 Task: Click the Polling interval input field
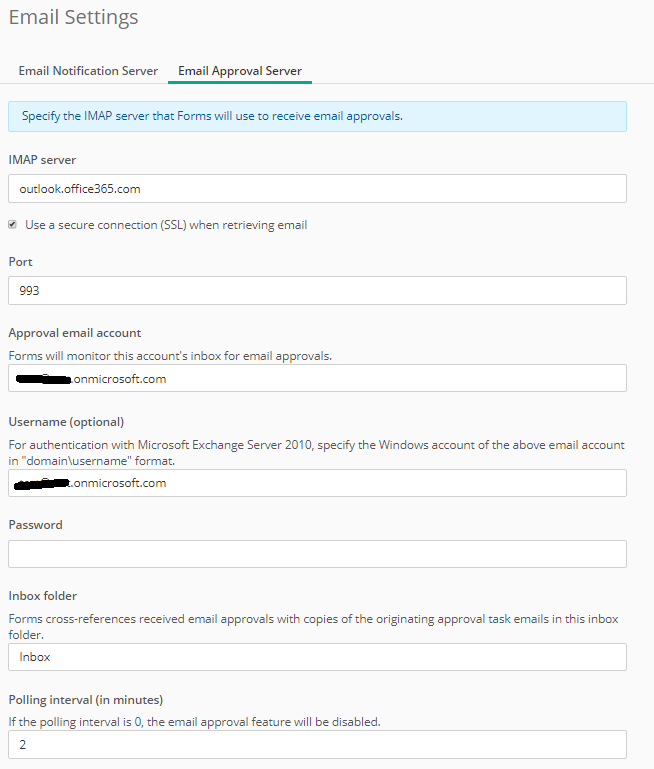point(317,745)
